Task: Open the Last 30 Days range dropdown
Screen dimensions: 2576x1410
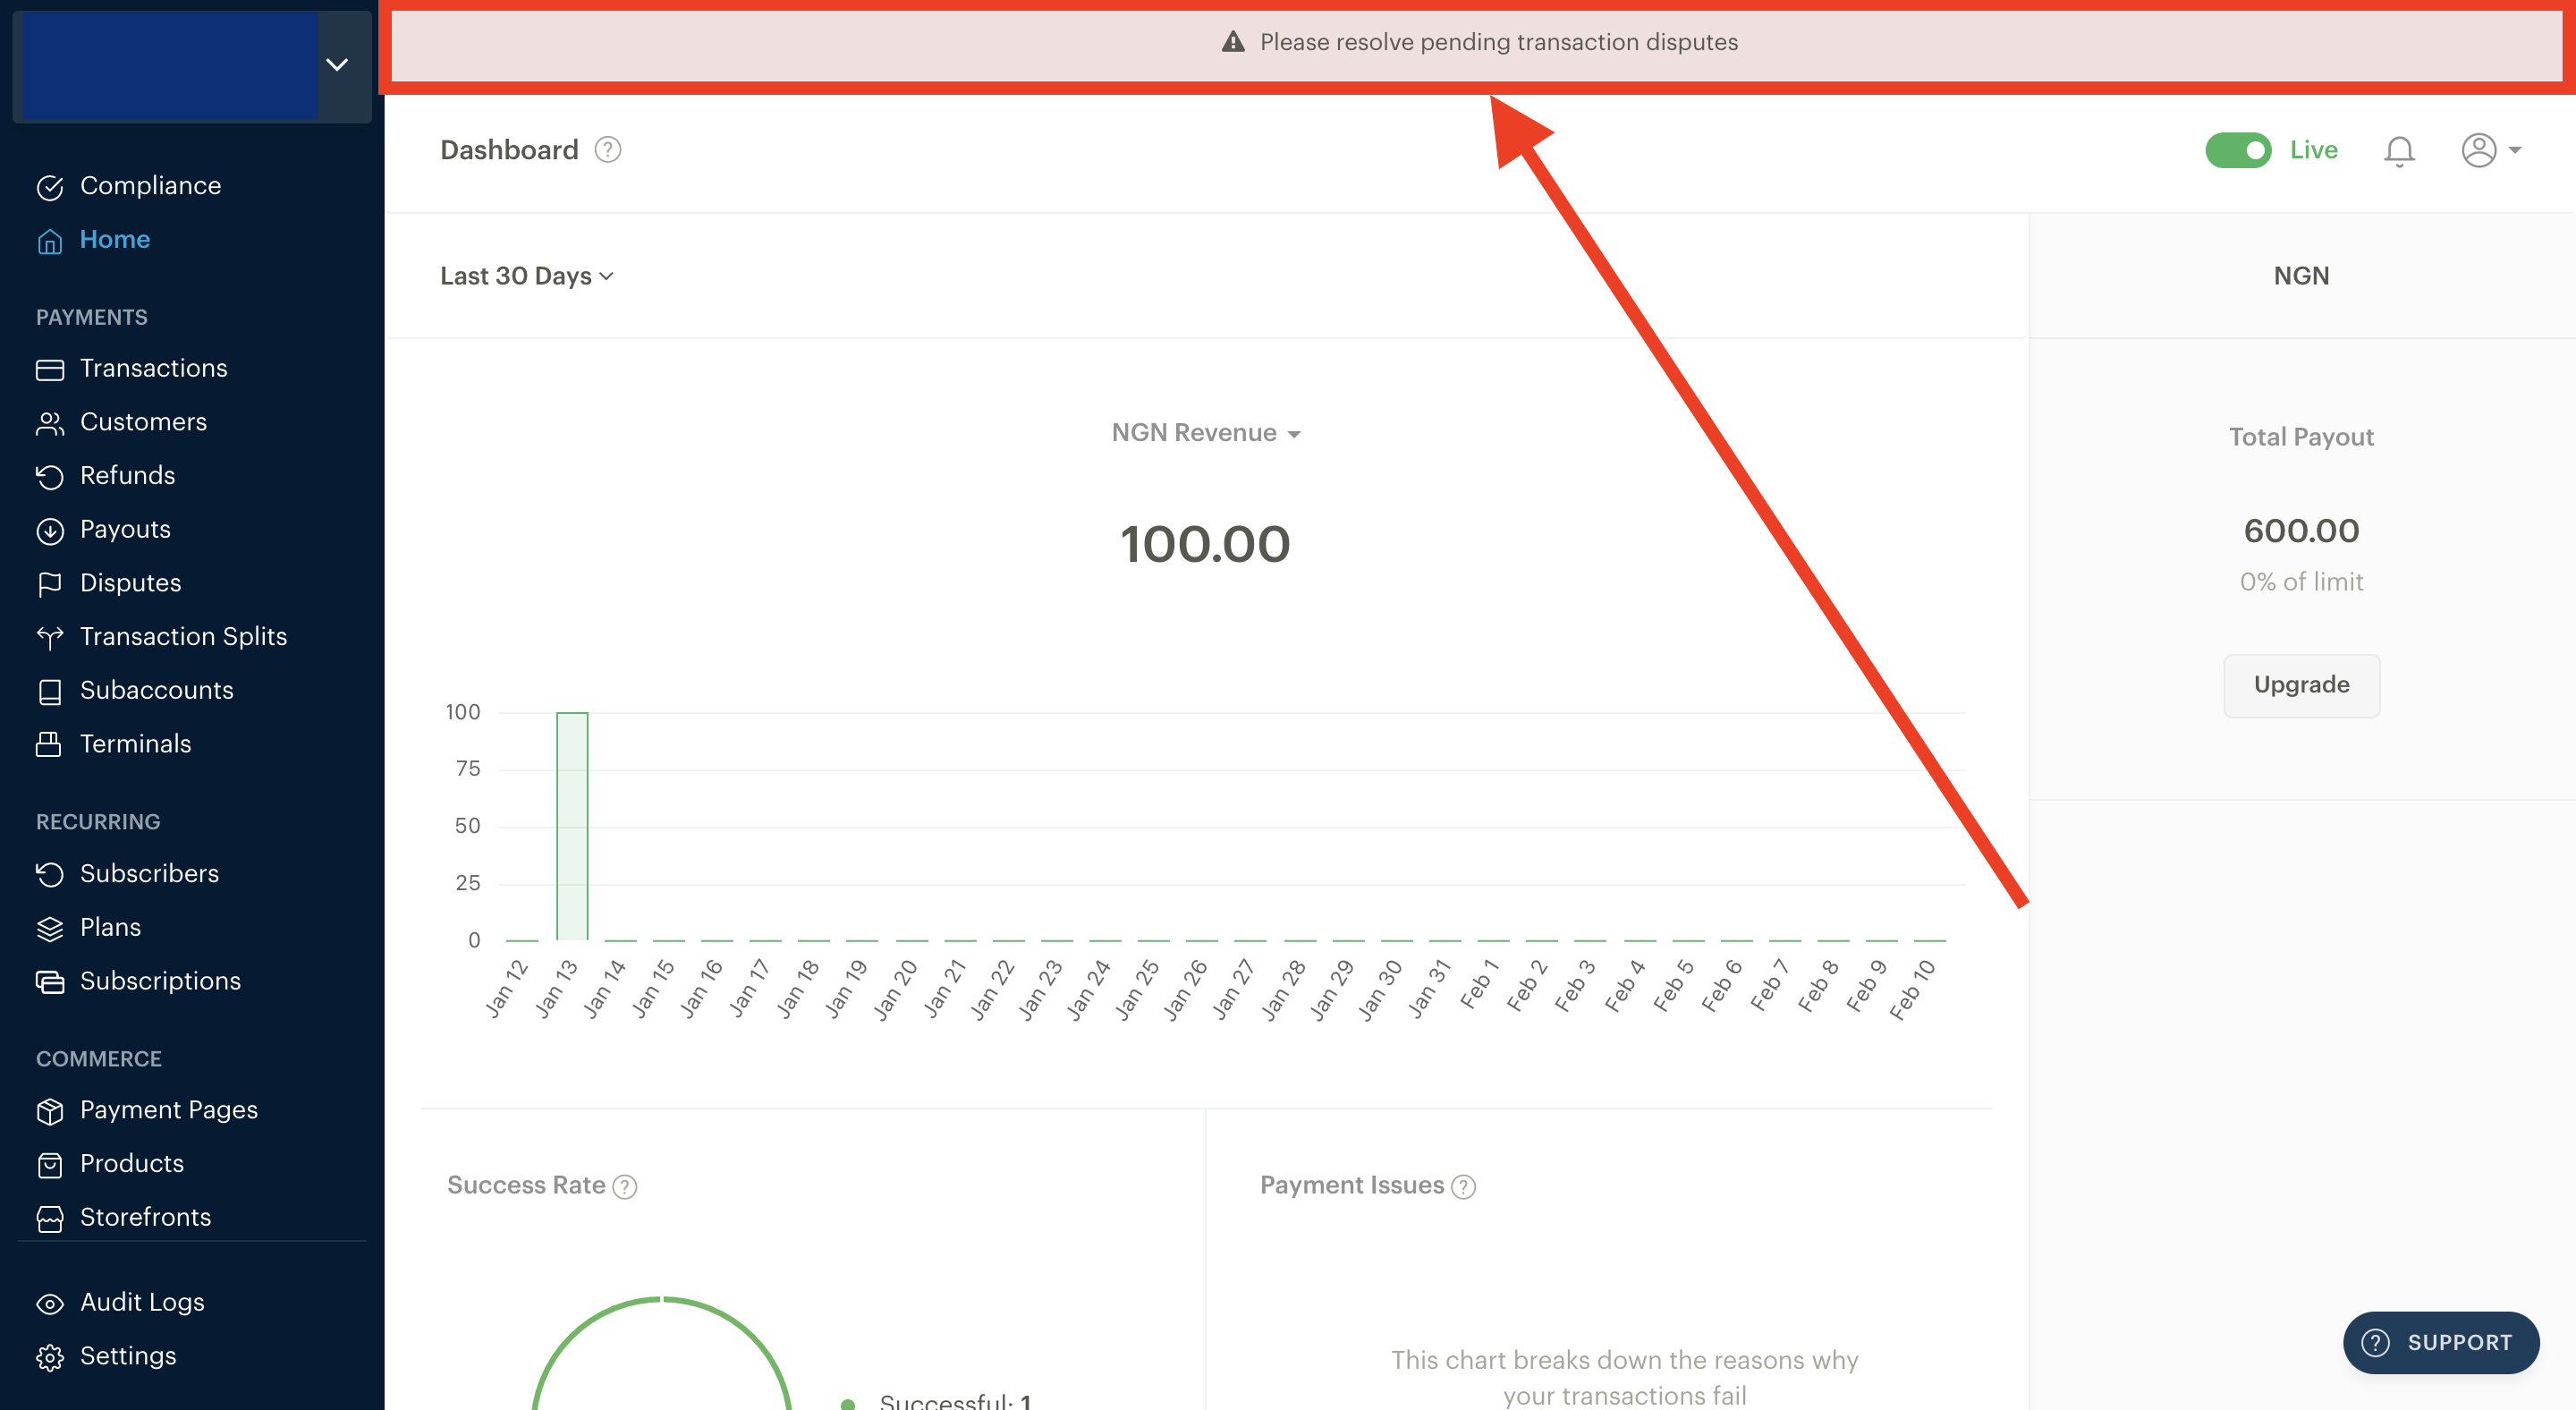Action: point(527,276)
